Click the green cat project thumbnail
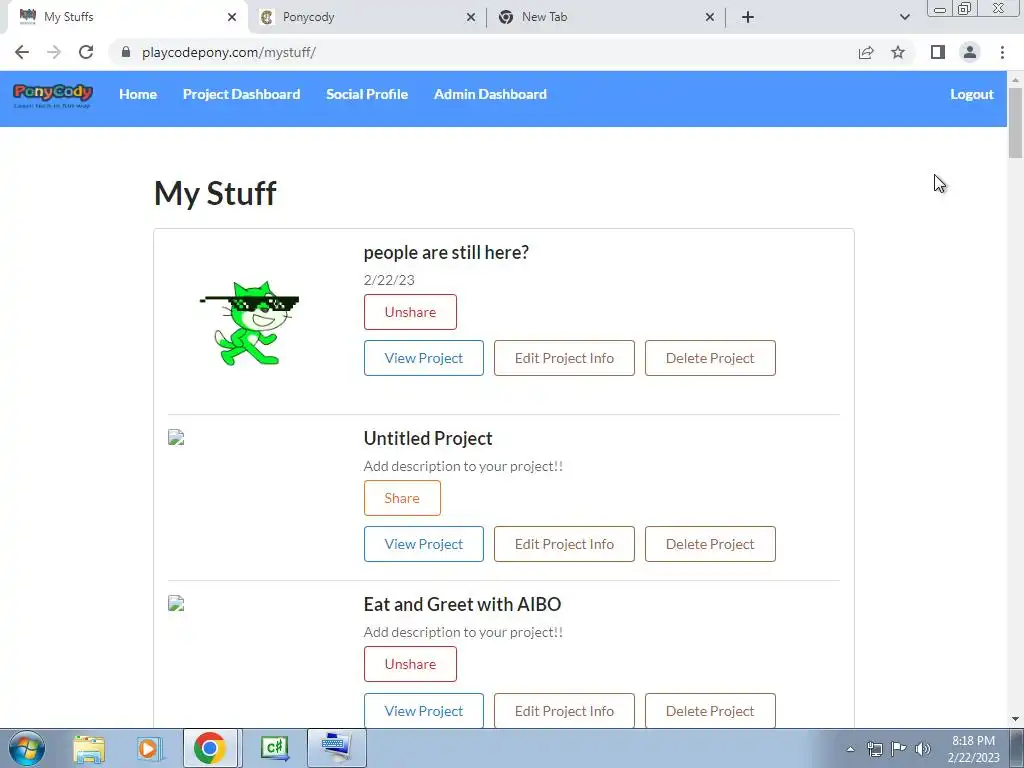Viewport: 1024px width, 768px height. (x=249, y=323)
